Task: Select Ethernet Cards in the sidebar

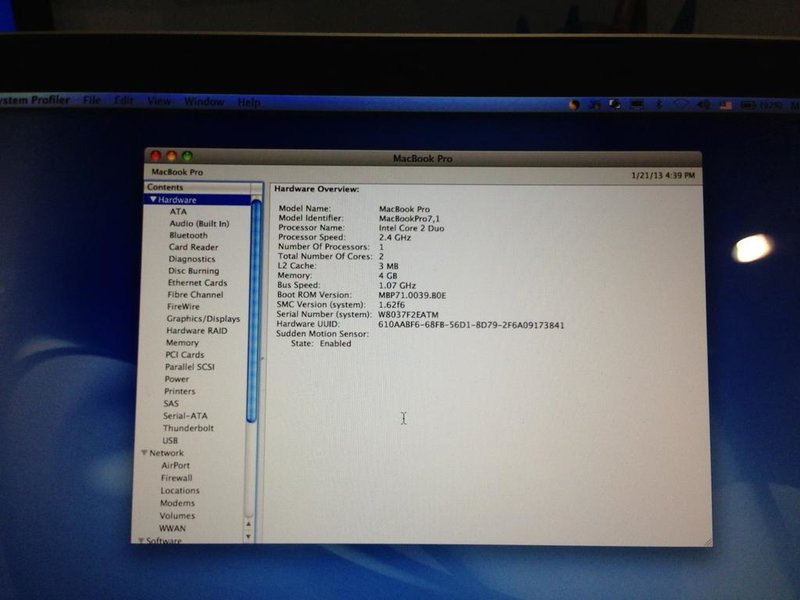Action: click(x=197, y=283)
